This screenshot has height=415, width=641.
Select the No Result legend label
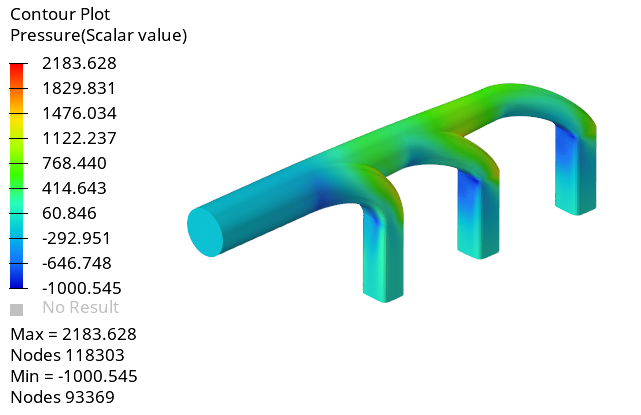point(80,308)
